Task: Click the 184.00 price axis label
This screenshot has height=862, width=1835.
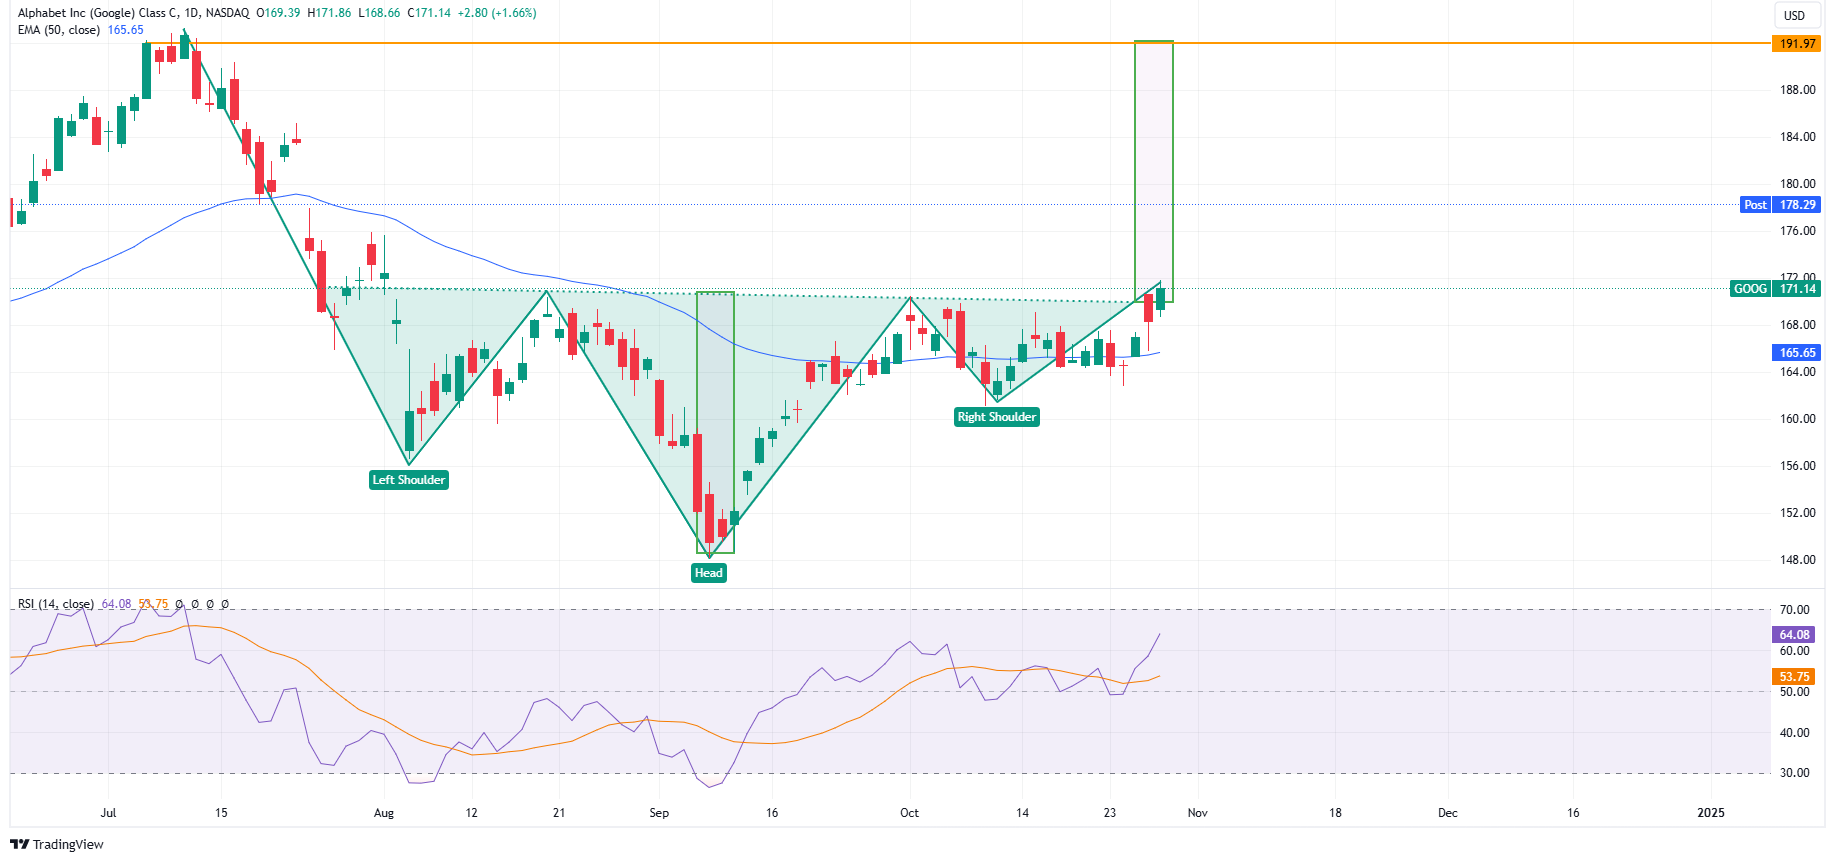Action: click(x=1797, y=137)
